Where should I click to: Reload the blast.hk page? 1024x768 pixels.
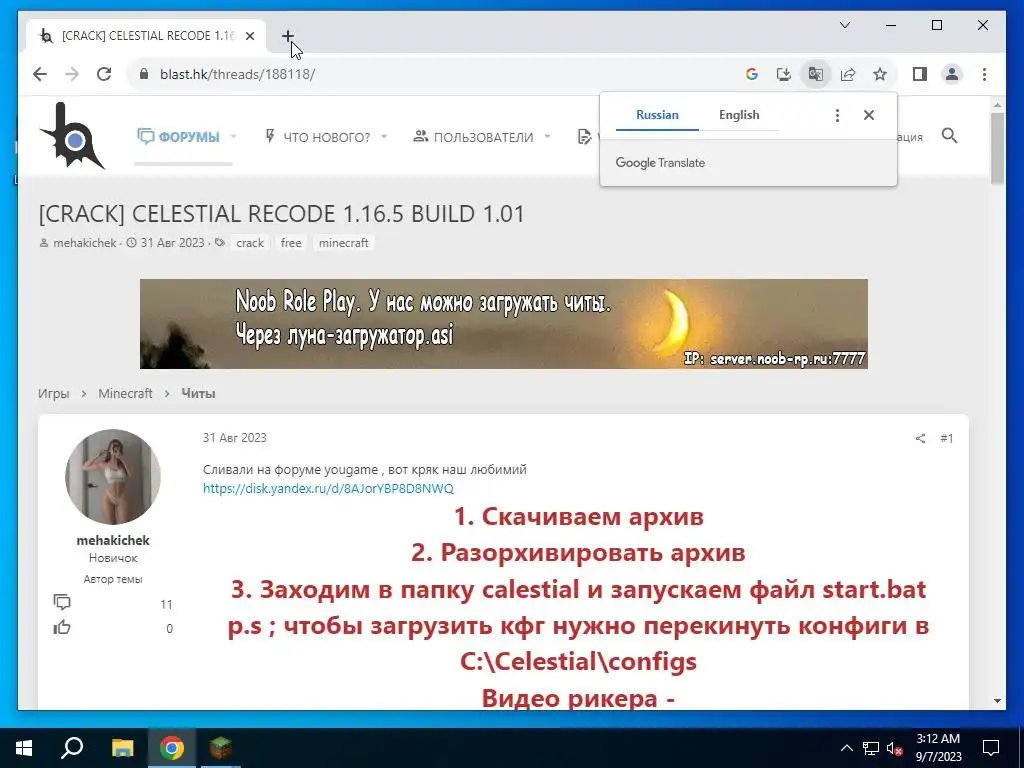[x=104, y=74]
